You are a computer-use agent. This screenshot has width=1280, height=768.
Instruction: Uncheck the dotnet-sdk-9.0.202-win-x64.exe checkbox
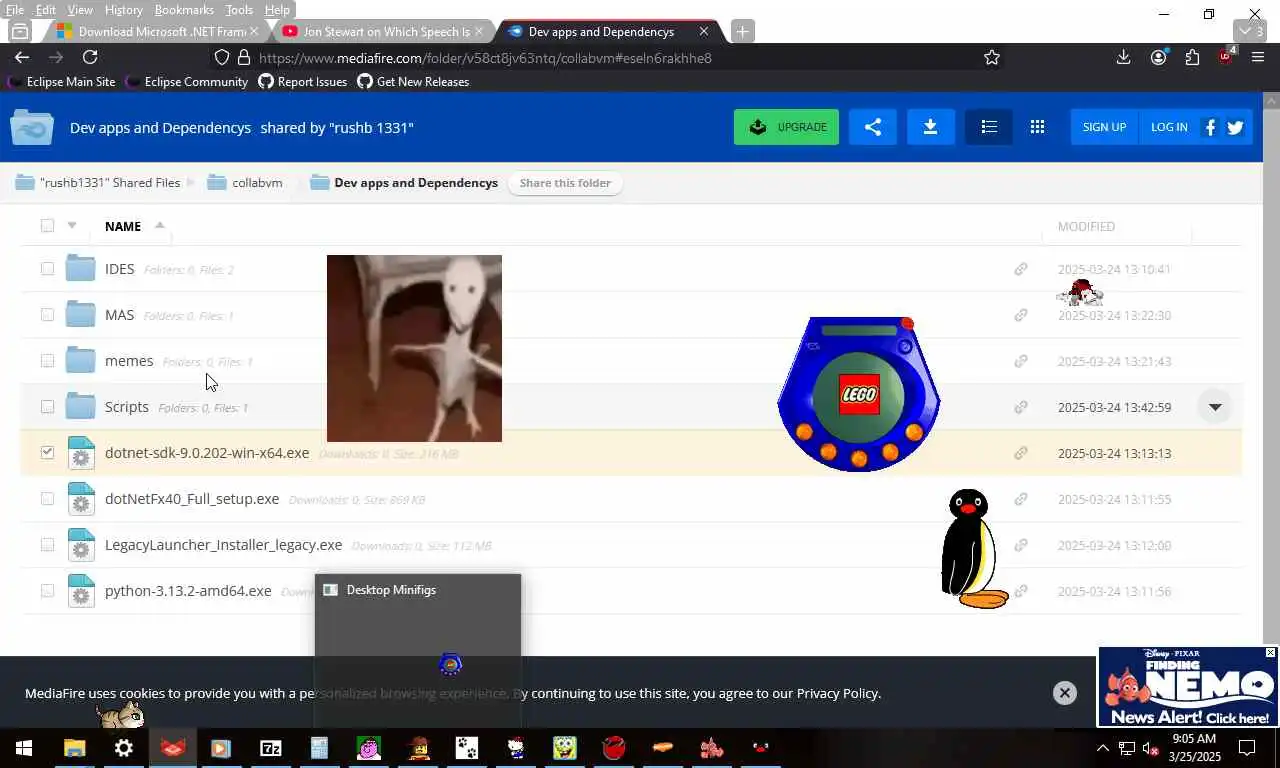click(x=47, y=453)
